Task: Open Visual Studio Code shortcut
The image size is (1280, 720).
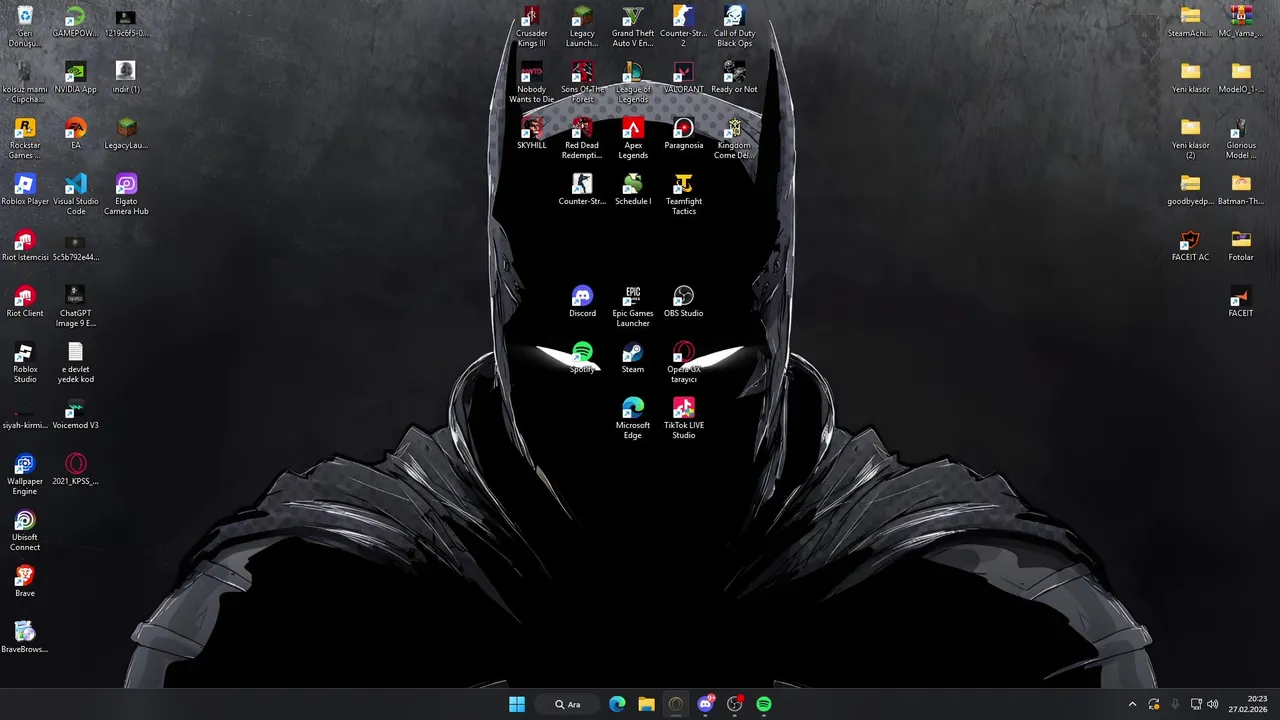Action: click(75, 195)
